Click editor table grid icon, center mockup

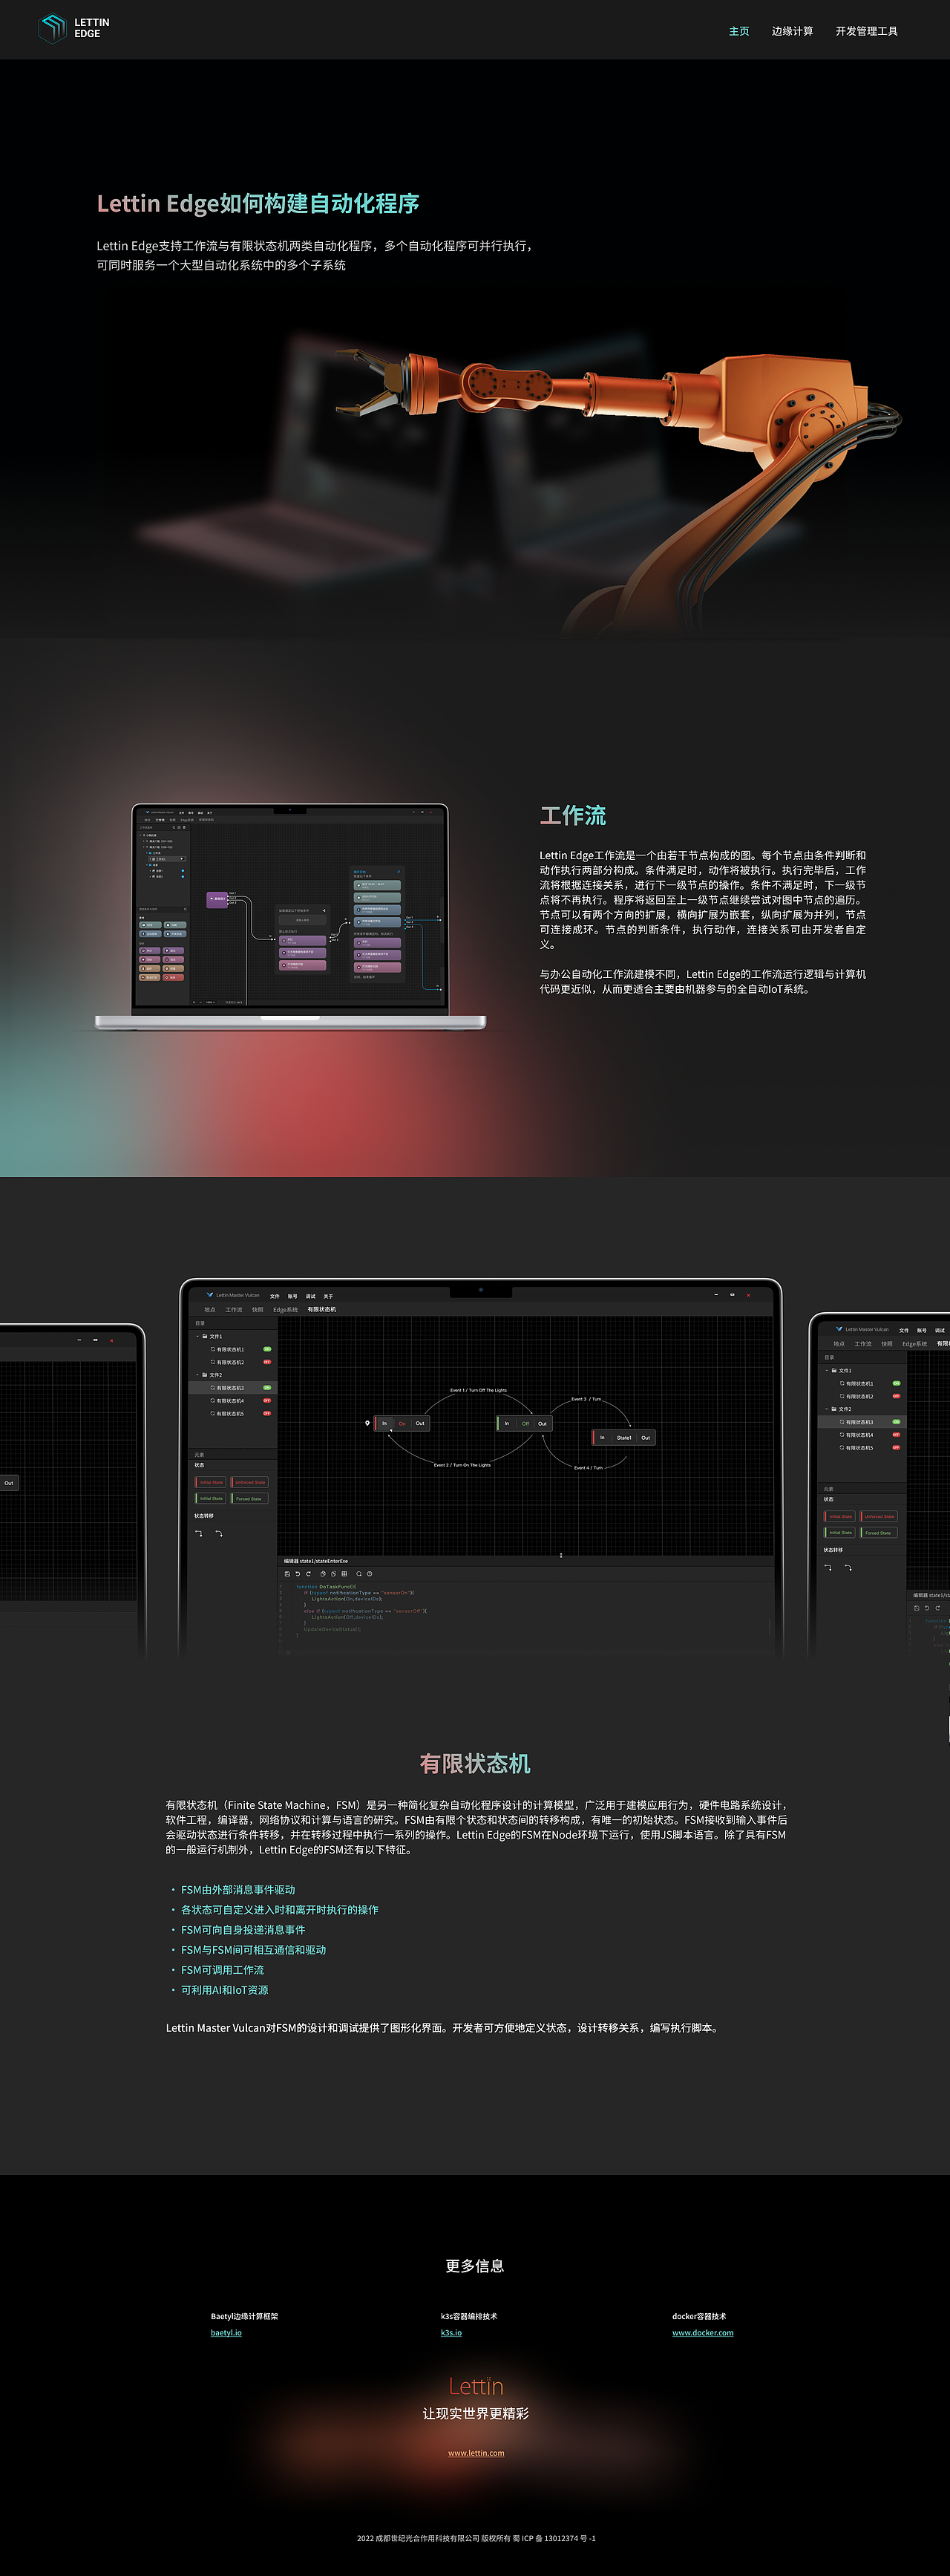(344, 1574)
